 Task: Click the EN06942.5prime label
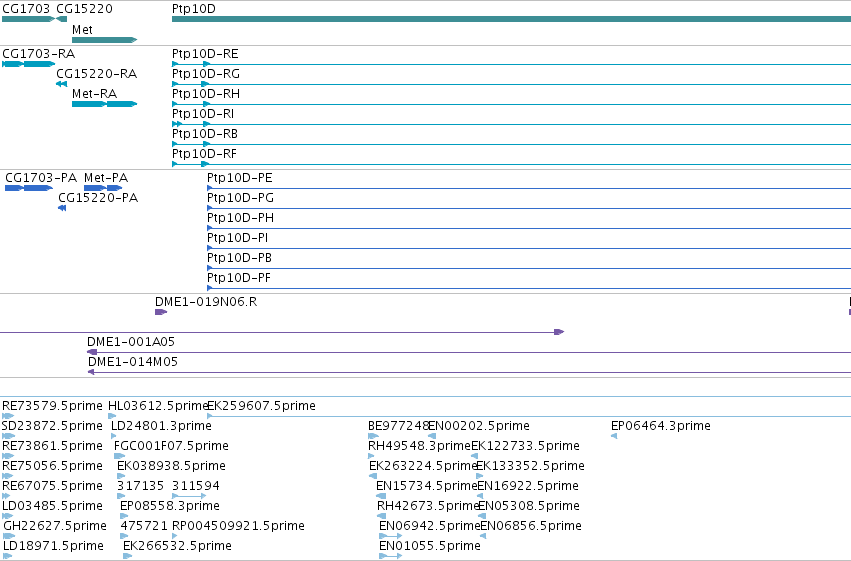coord(430,526)
